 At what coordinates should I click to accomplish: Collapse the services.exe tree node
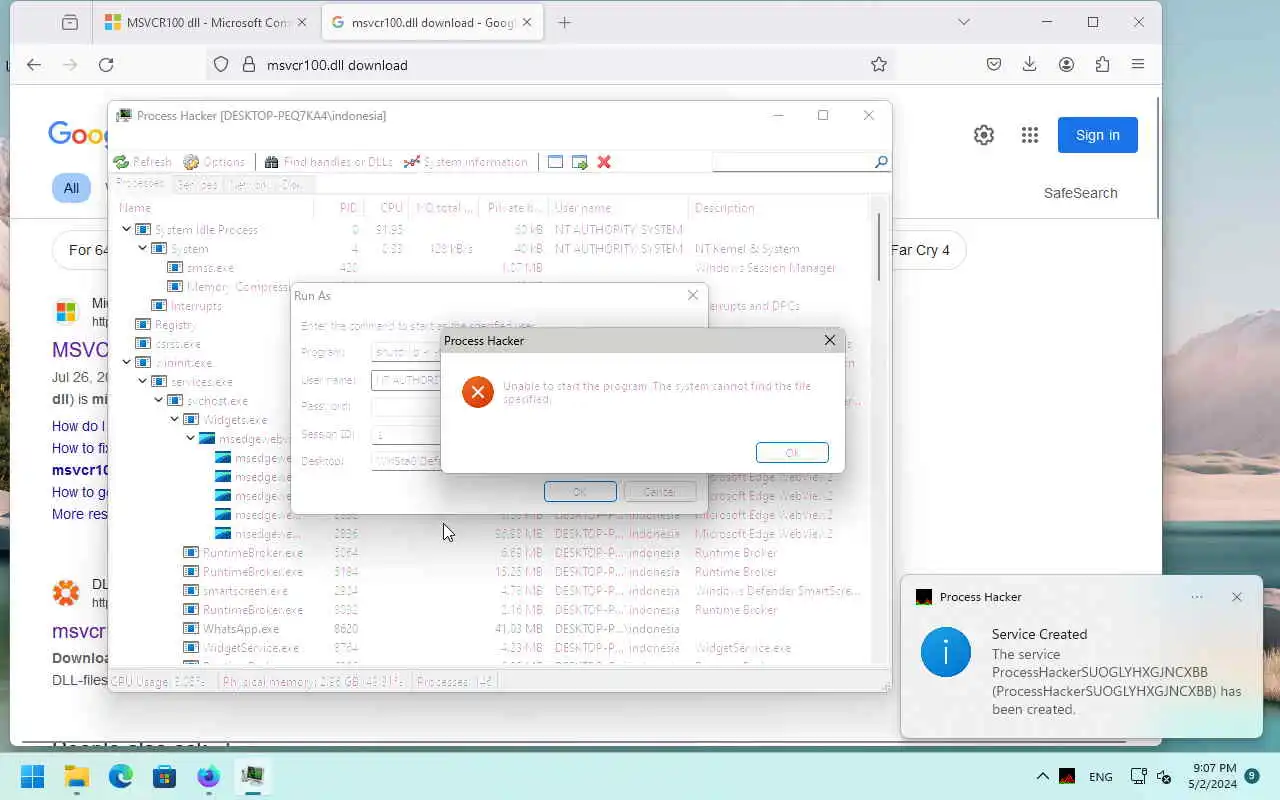click(142, 382)
